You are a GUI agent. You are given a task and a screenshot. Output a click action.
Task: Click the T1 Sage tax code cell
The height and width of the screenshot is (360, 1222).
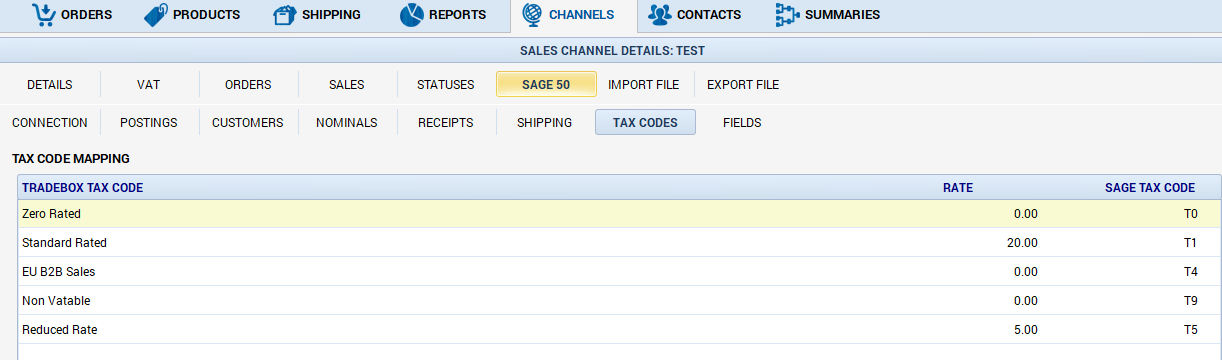point(1189,243)
